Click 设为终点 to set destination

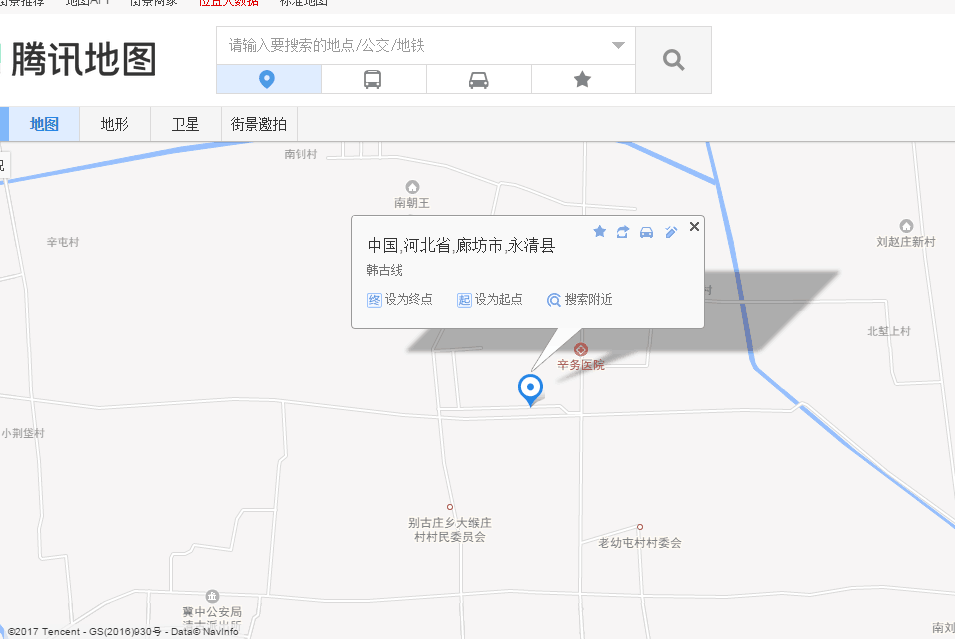[x=400, y=299]
